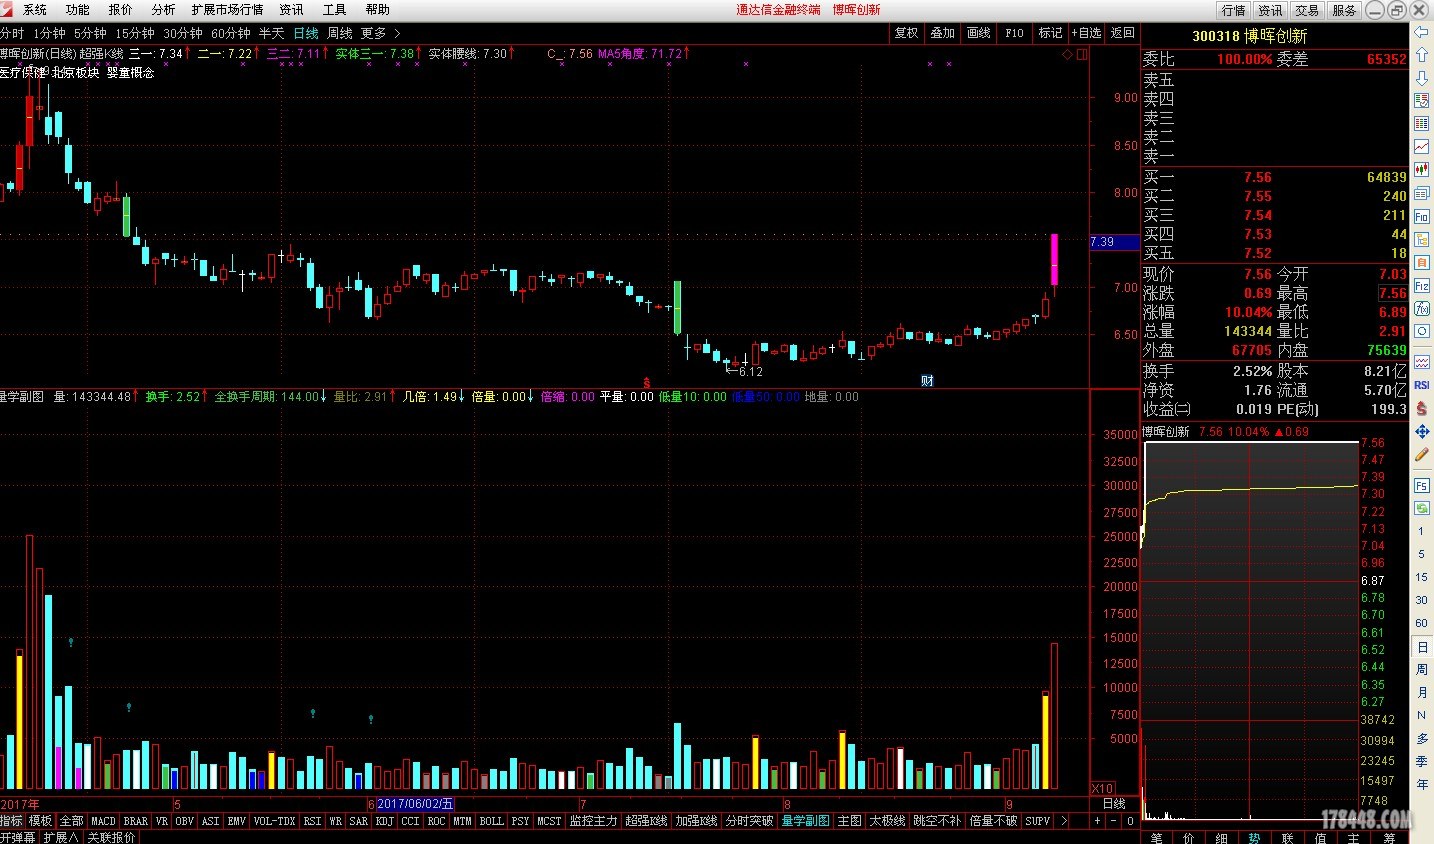Select the 价 tab under intraday chart
Viewport: 1434px width, 844px height.
point(1189,837)
